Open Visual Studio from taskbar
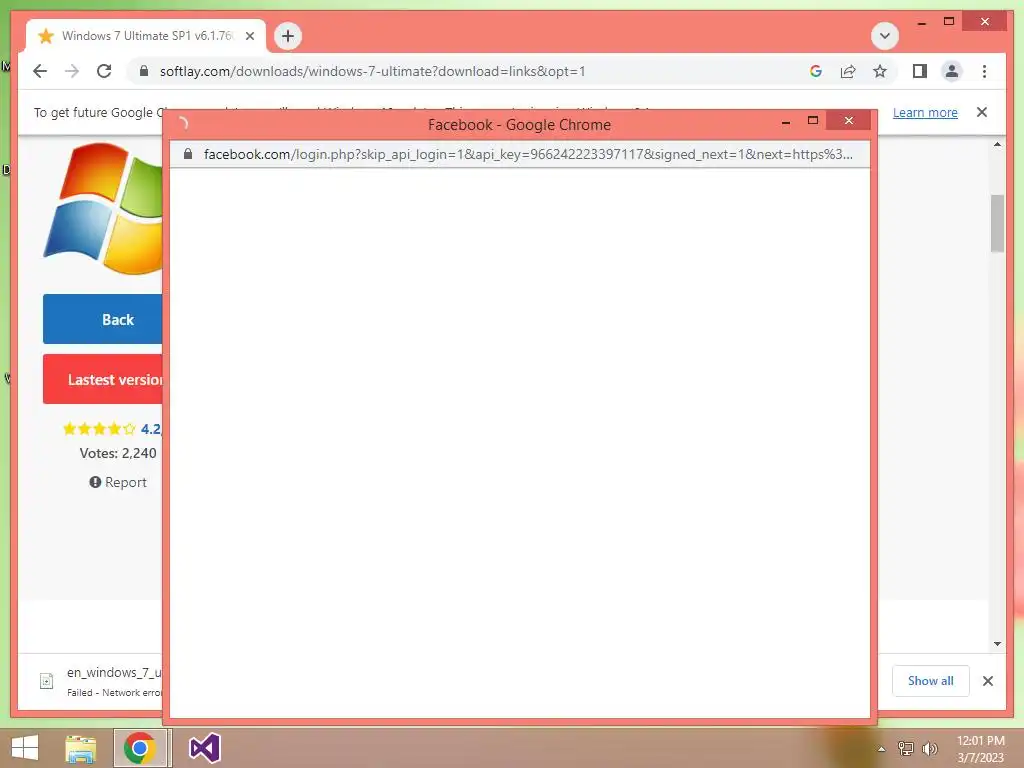The width and height of the screenshot is (1024, 768). pyautogui.click(x=204, y=748)
